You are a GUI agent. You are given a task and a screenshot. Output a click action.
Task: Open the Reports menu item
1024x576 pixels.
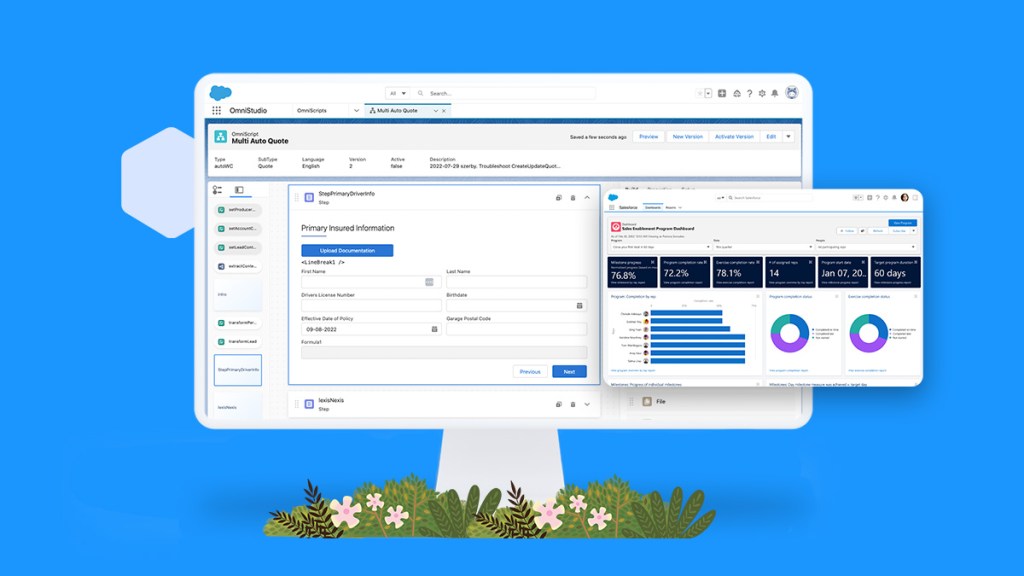[x=671, y=208]
